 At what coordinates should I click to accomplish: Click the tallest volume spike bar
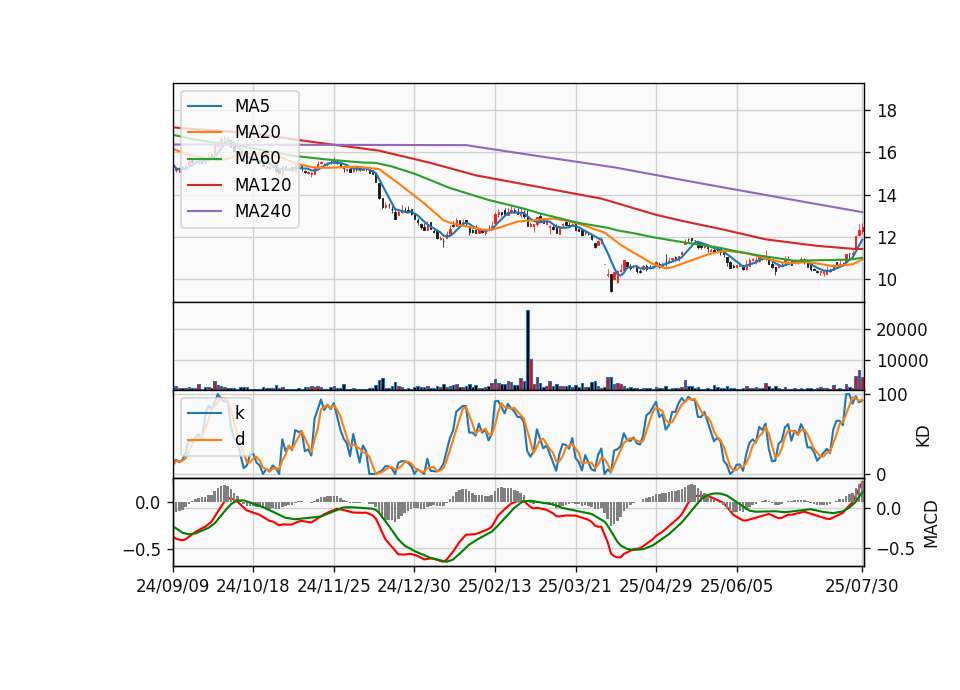[x=528, y=350]
